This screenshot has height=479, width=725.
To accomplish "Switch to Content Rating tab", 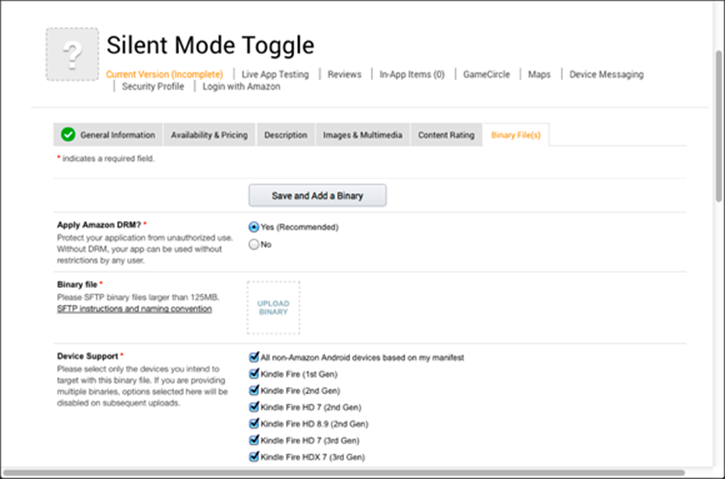I will click(446, 135).
